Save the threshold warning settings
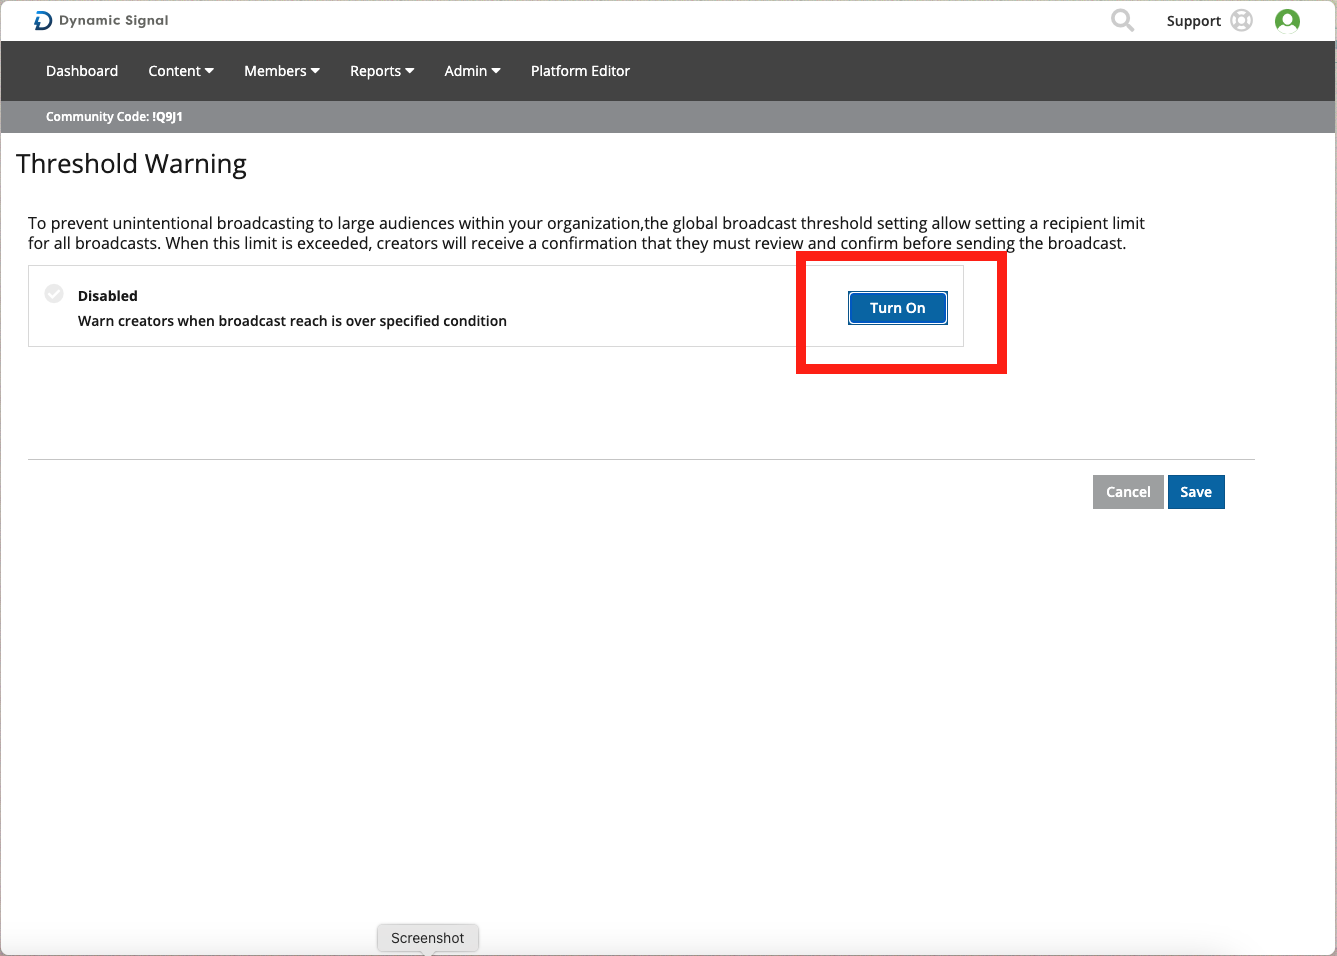Image resolution: width=1337 pixels, height=956 pixels. pyautogui.click(x=1195, y=492)
